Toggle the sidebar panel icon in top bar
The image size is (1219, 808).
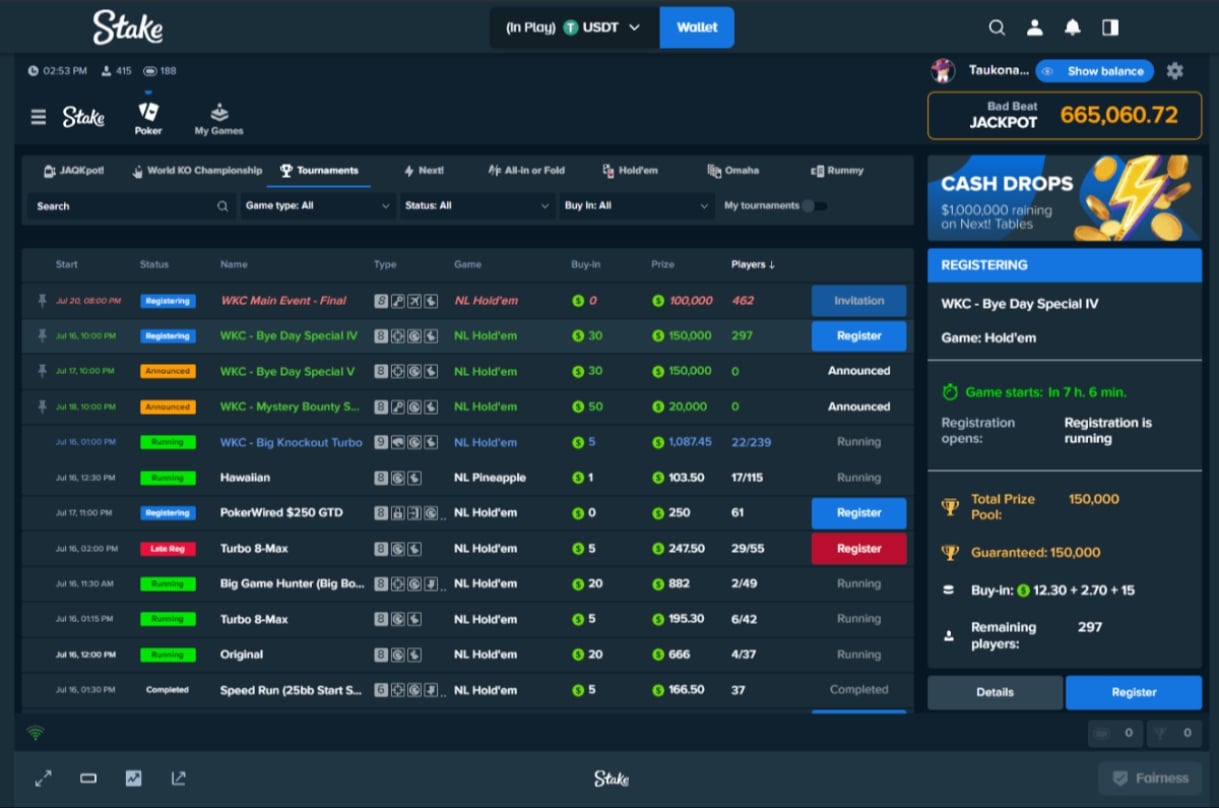[x=1110, y=28]
